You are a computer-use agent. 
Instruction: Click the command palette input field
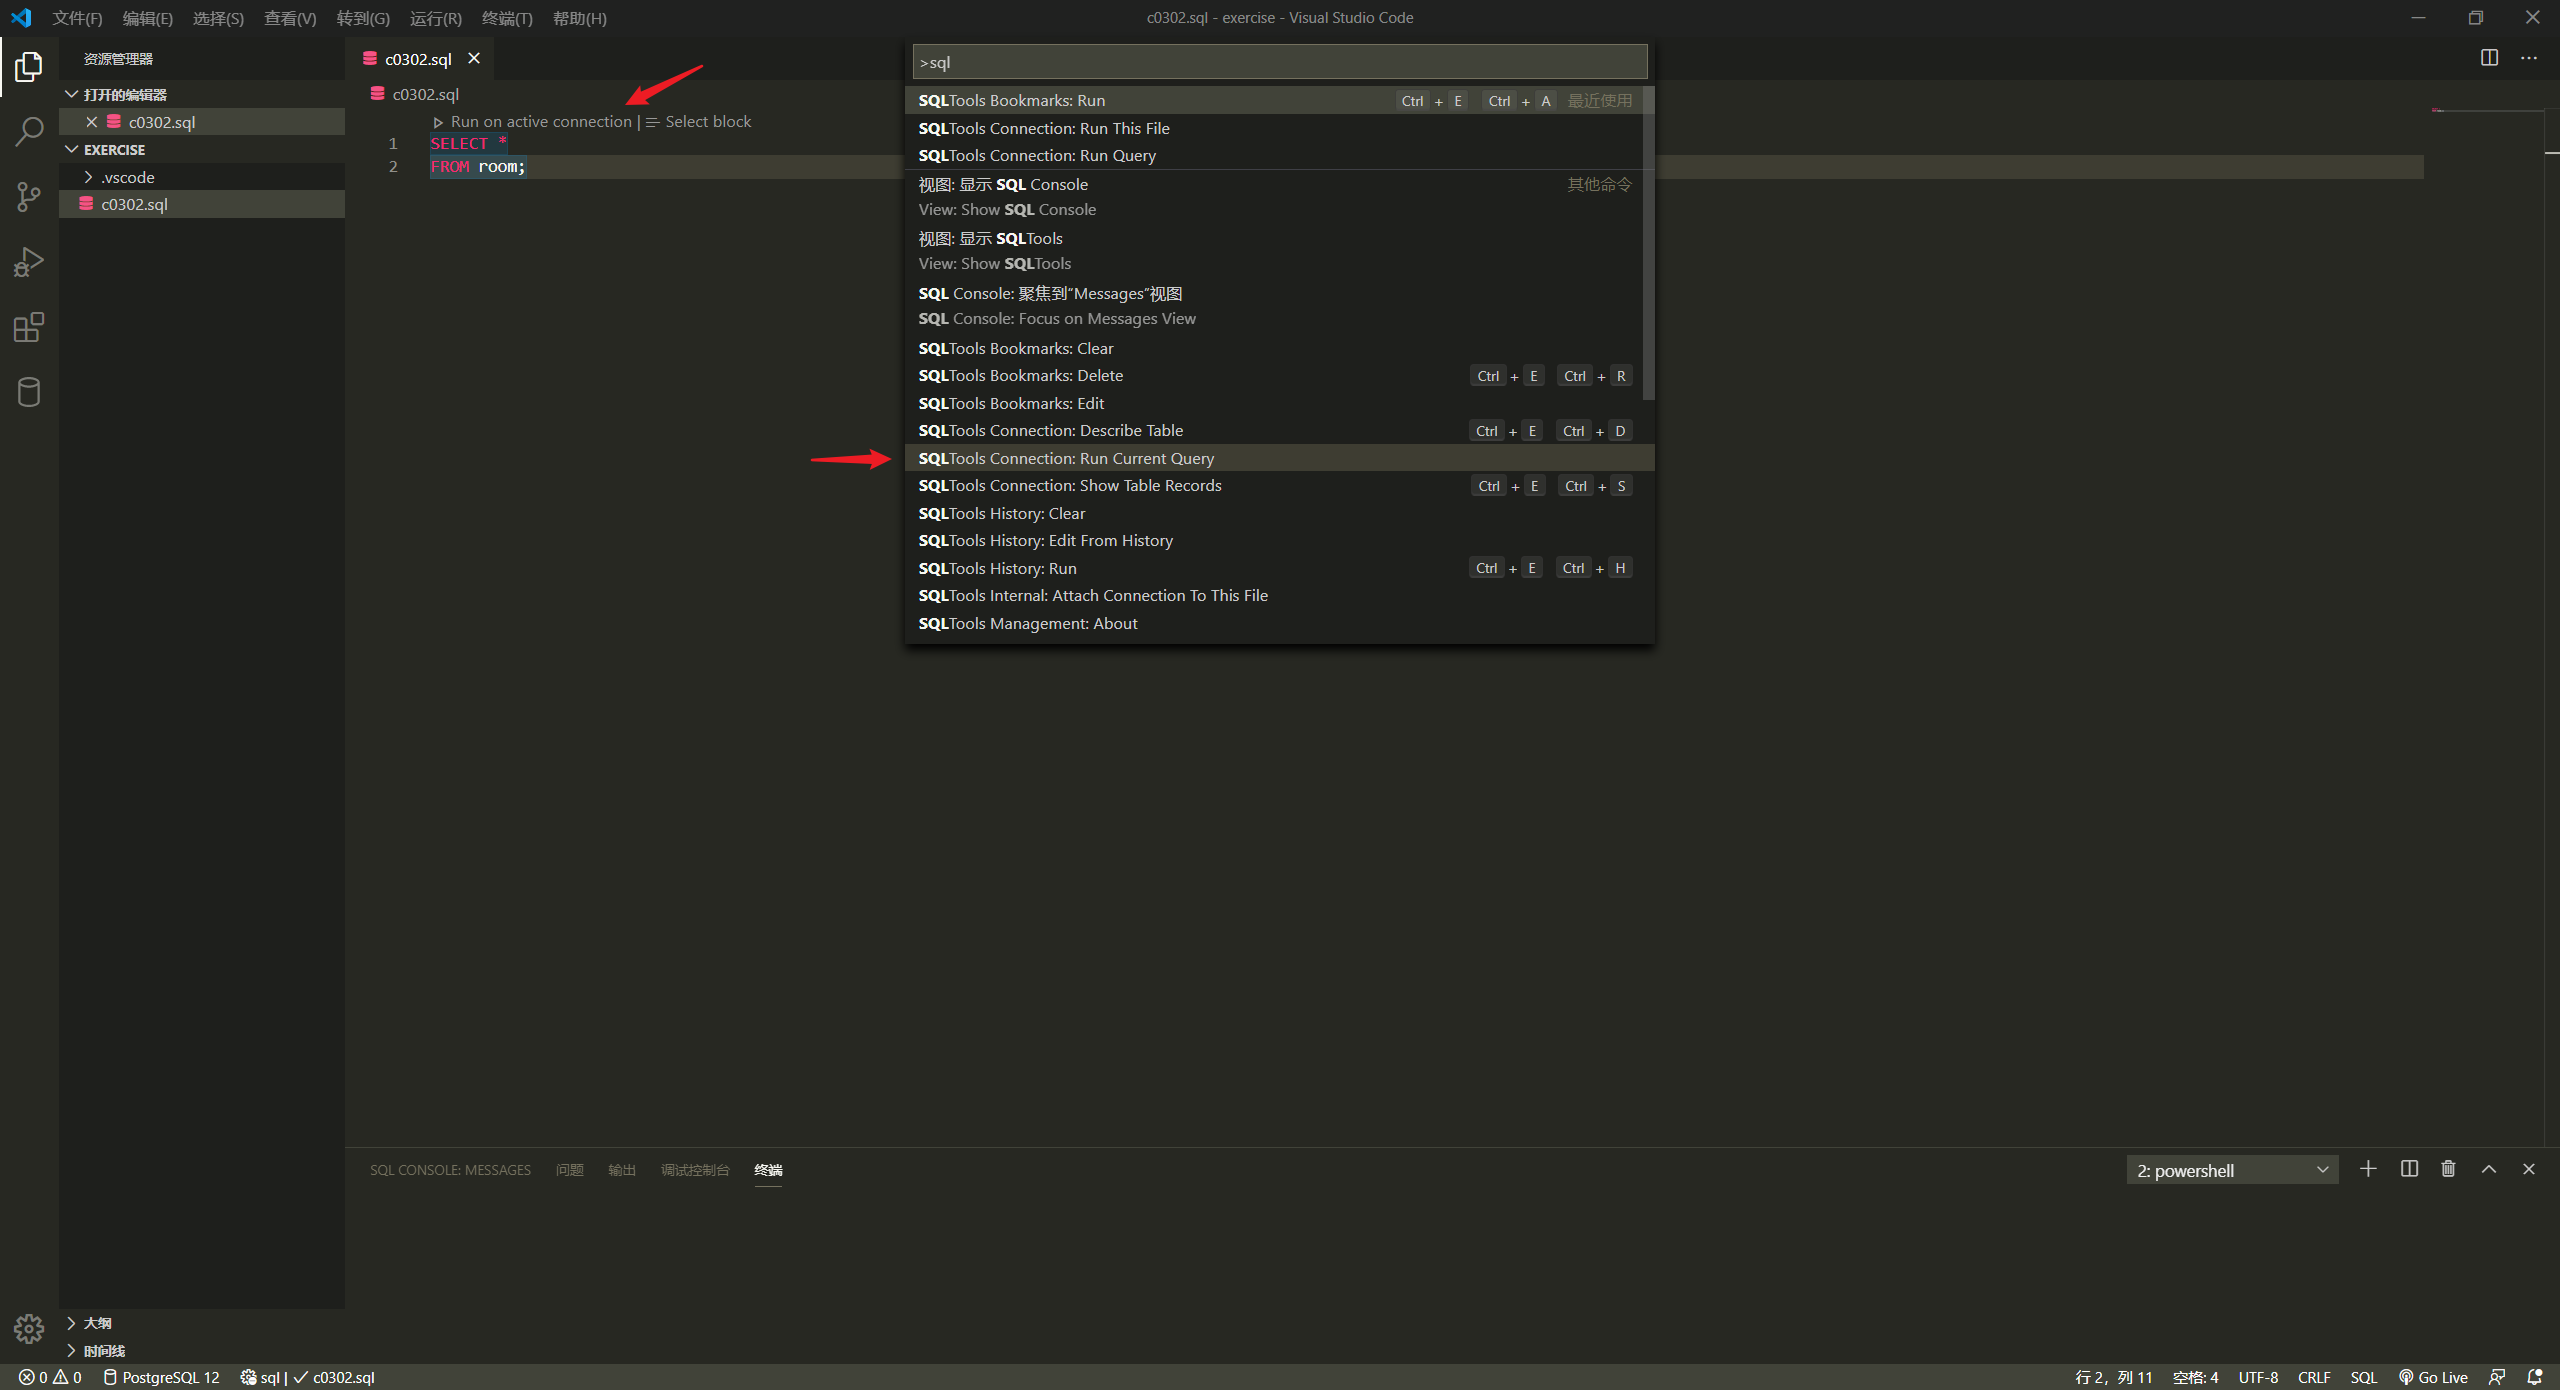point(1279,62)
